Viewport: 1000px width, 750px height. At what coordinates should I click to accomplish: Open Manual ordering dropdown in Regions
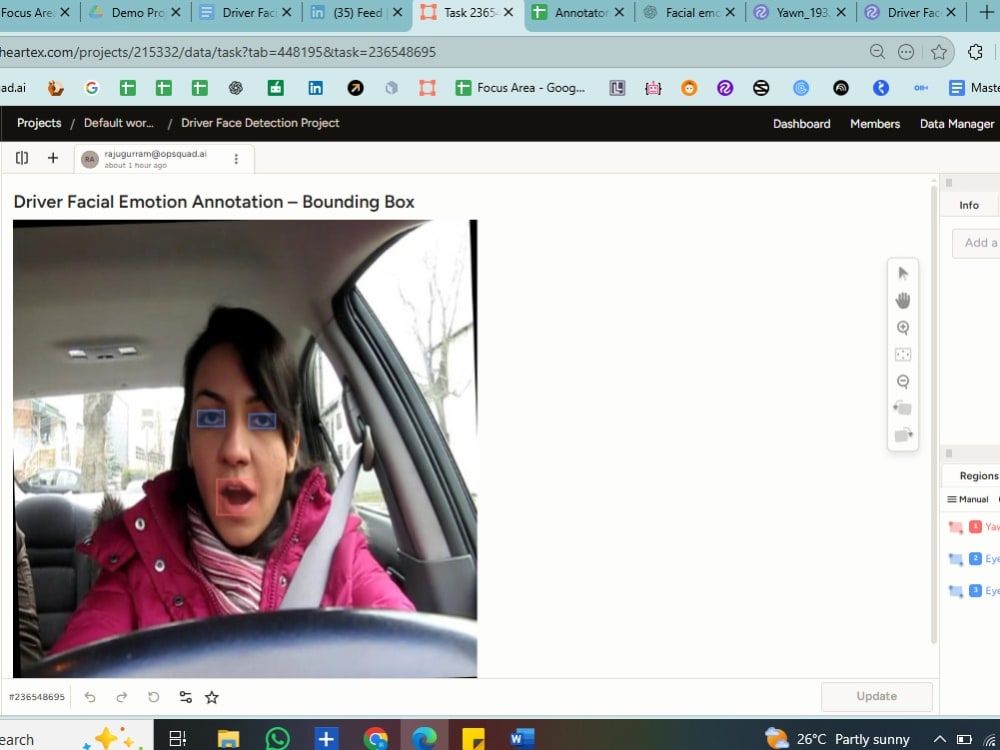point(968,499)
